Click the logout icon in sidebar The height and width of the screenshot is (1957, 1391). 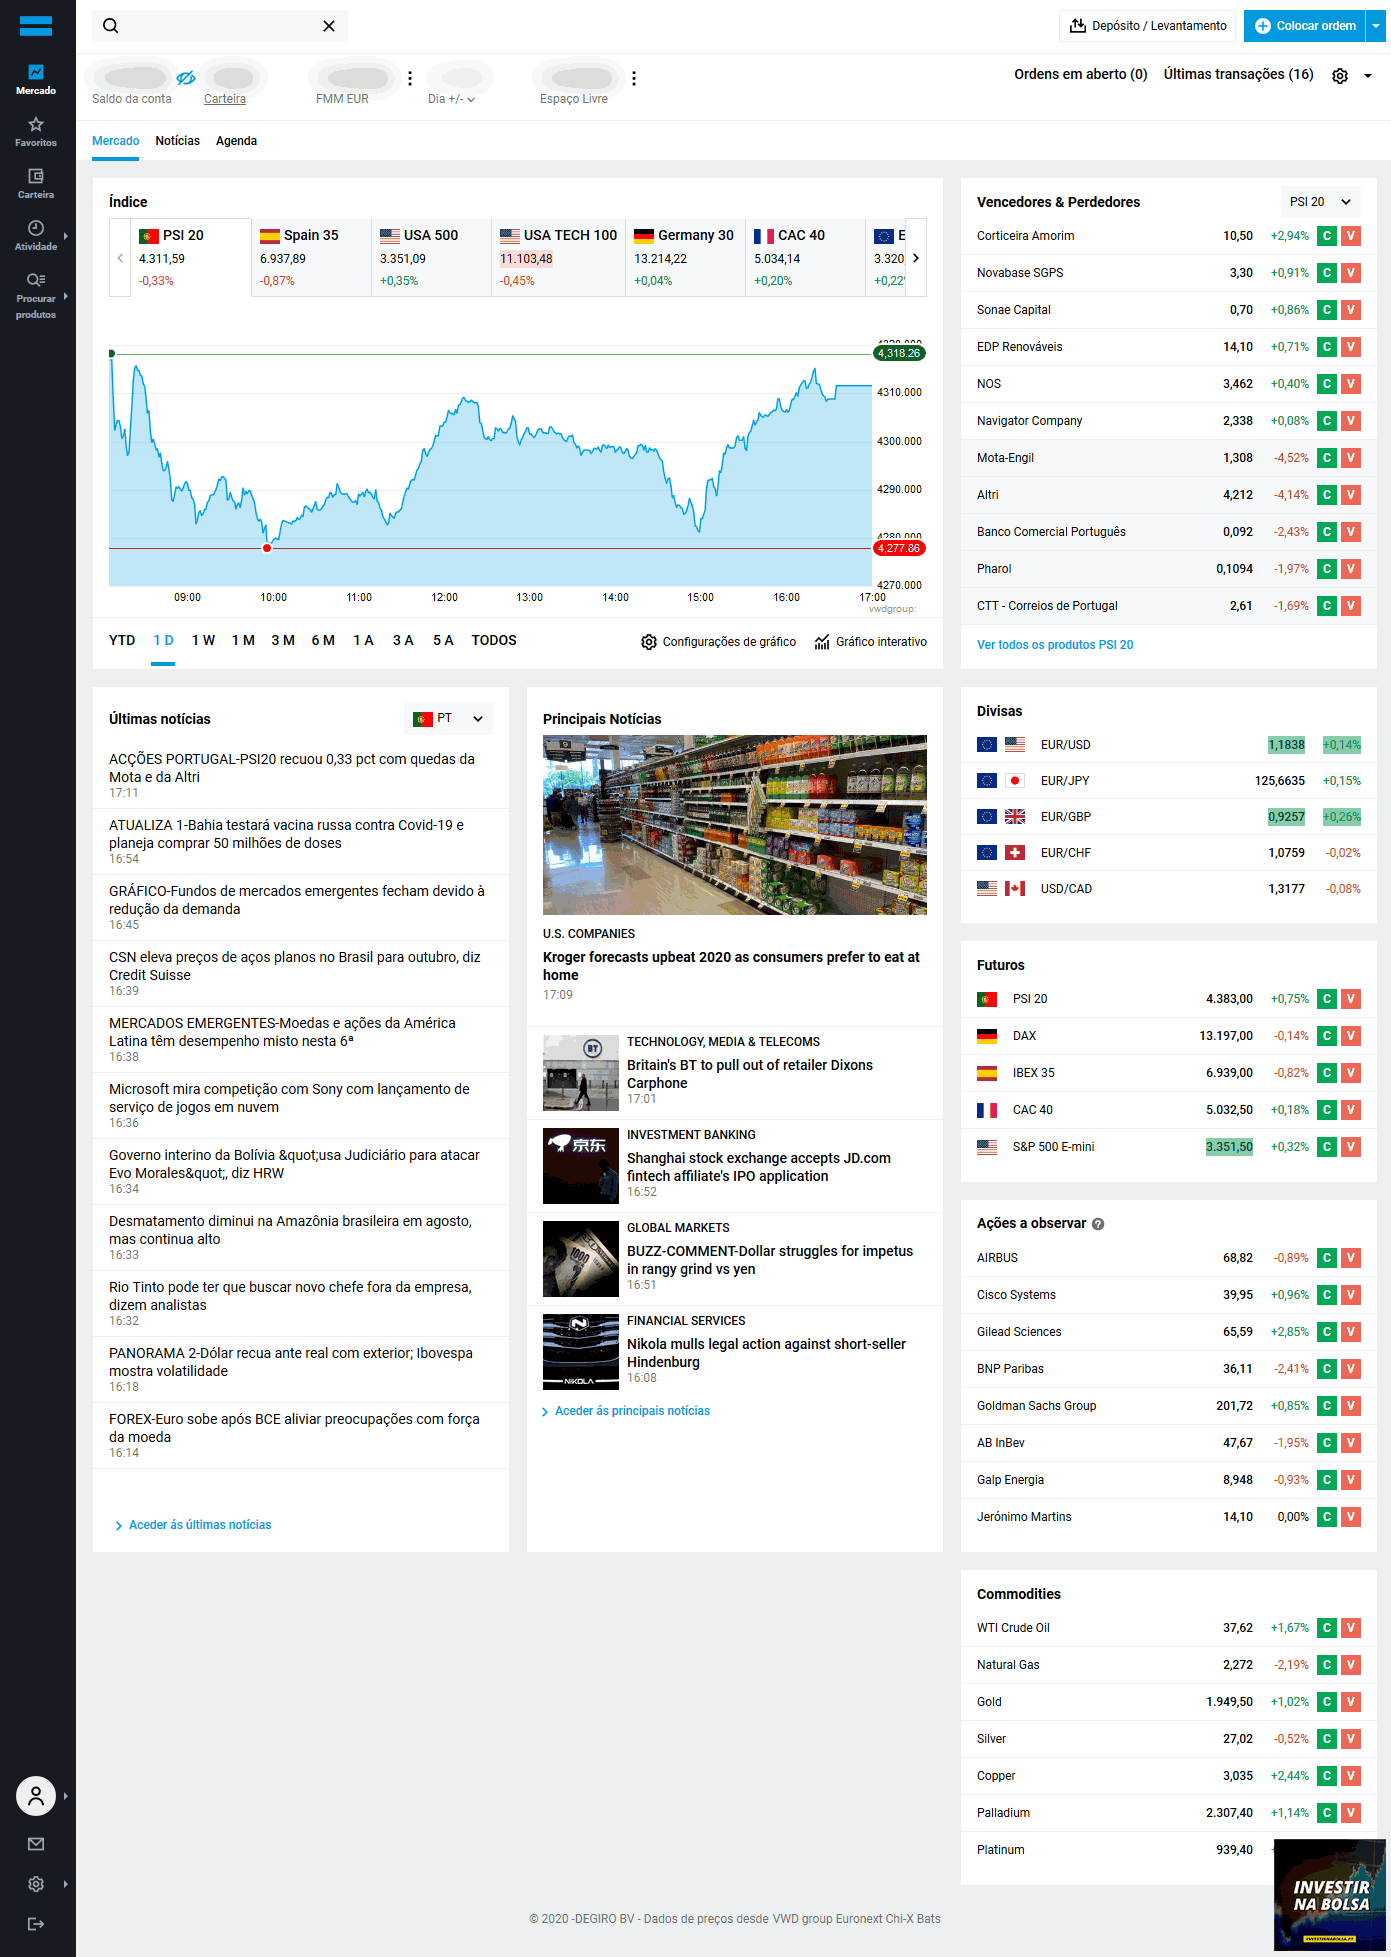(x=36, y=1924)
